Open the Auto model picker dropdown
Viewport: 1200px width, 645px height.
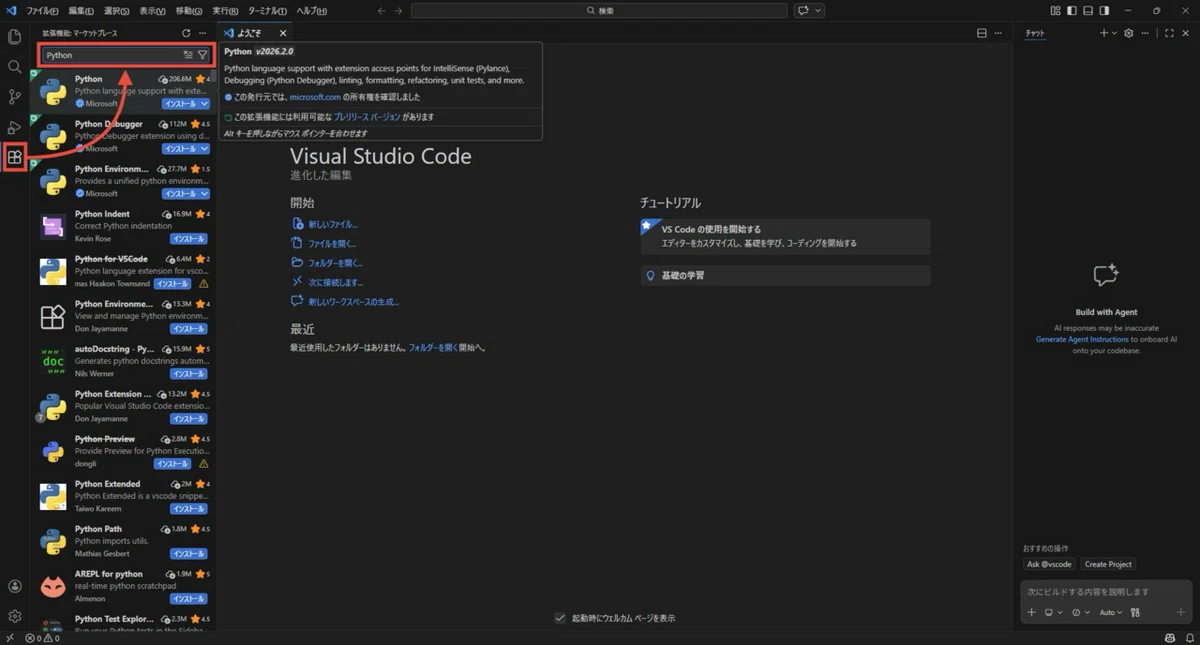1110,612
